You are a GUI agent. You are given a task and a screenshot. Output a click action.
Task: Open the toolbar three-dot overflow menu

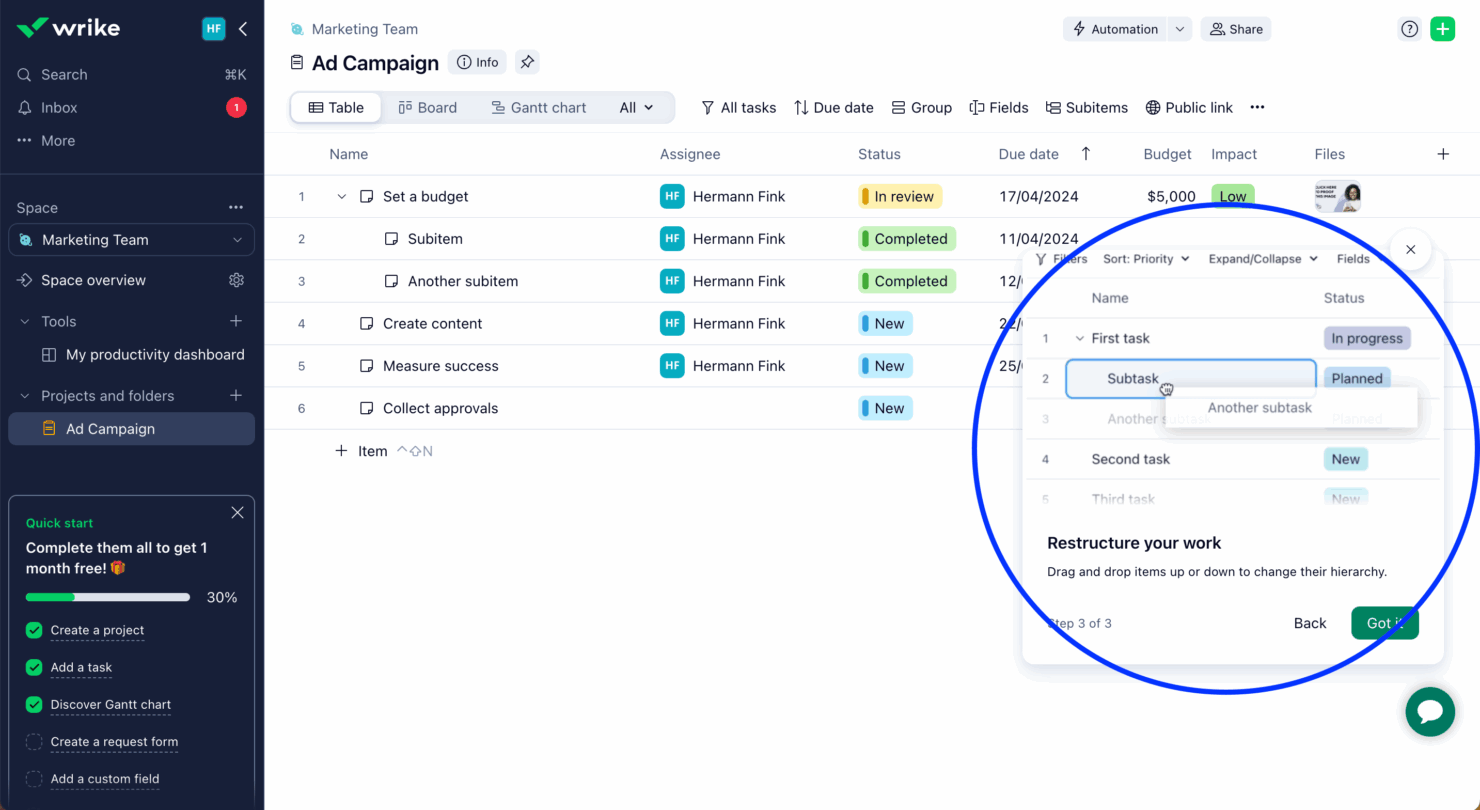point(1257,108)
